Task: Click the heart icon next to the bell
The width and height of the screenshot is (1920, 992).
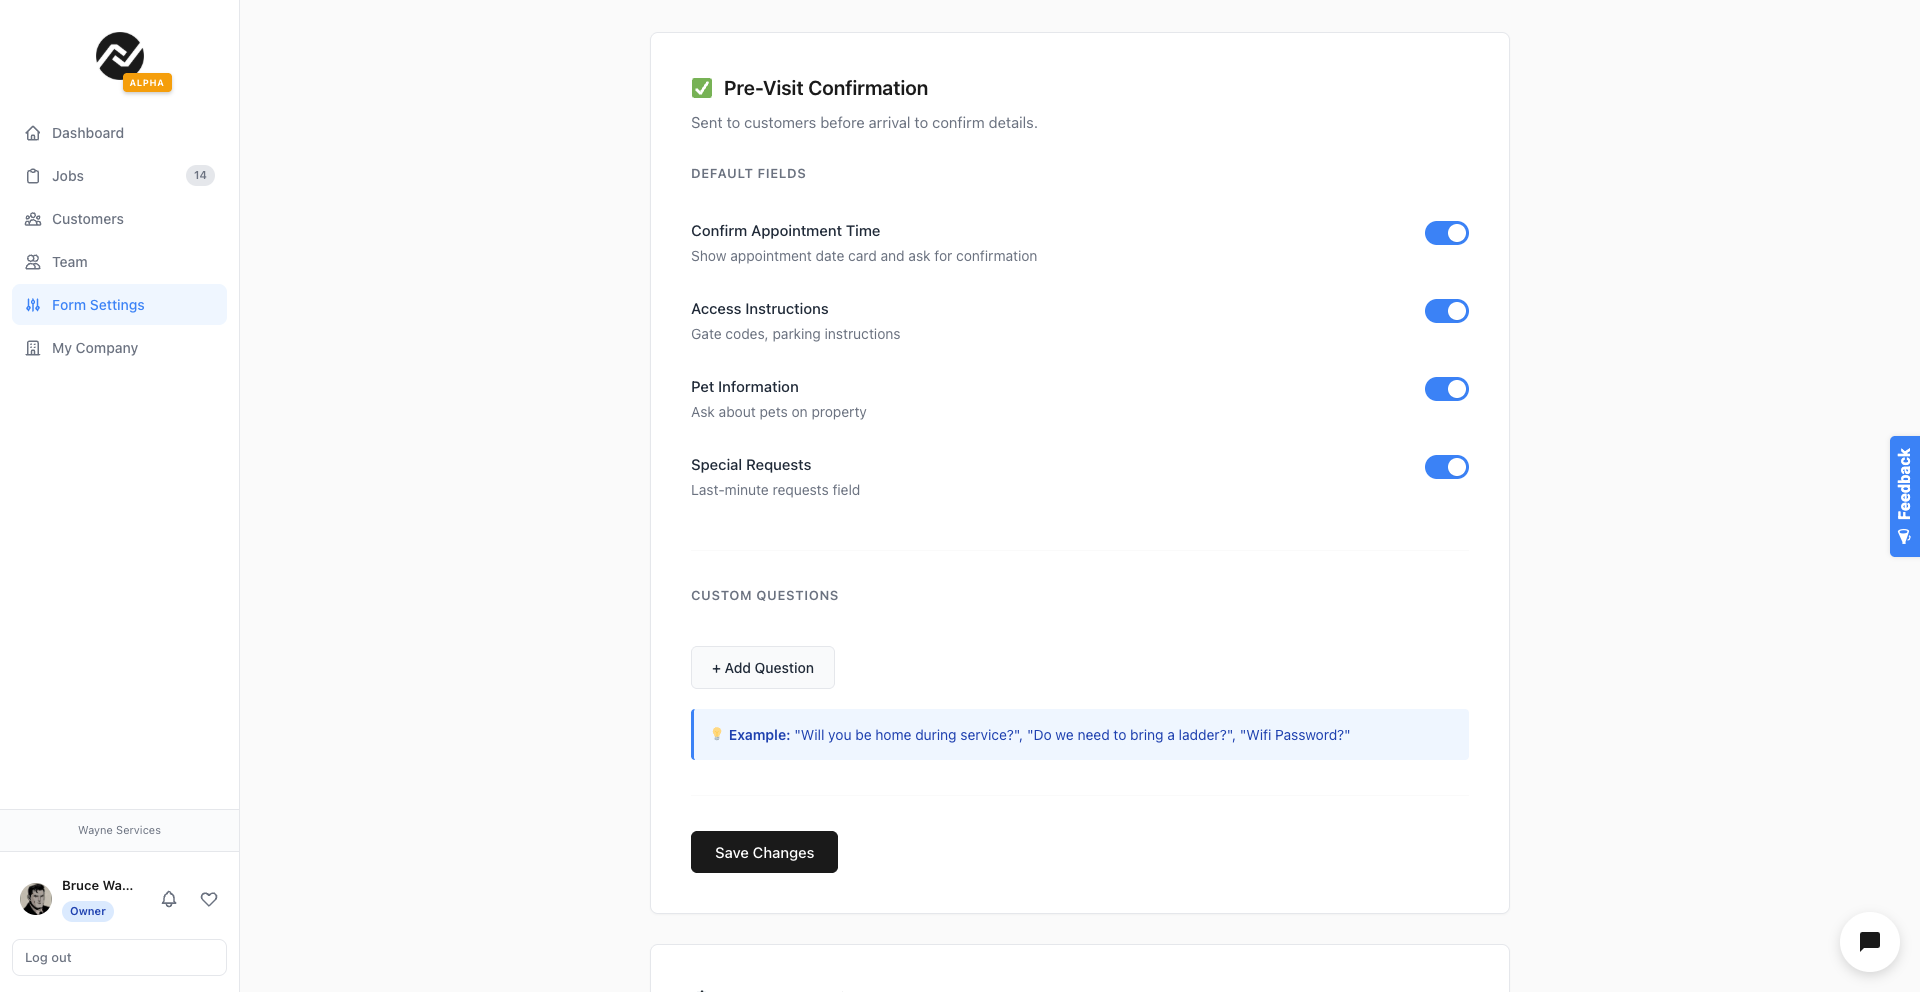Action: 209,899
